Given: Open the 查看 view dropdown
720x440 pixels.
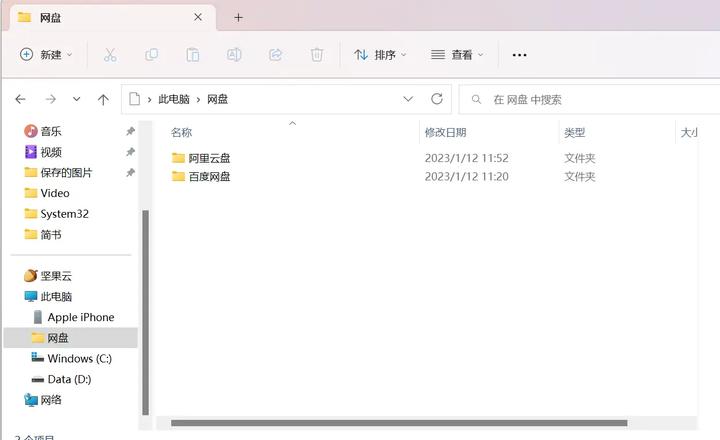Looking at the screenshot, I should pyautogui.click(x=457, y=55).
